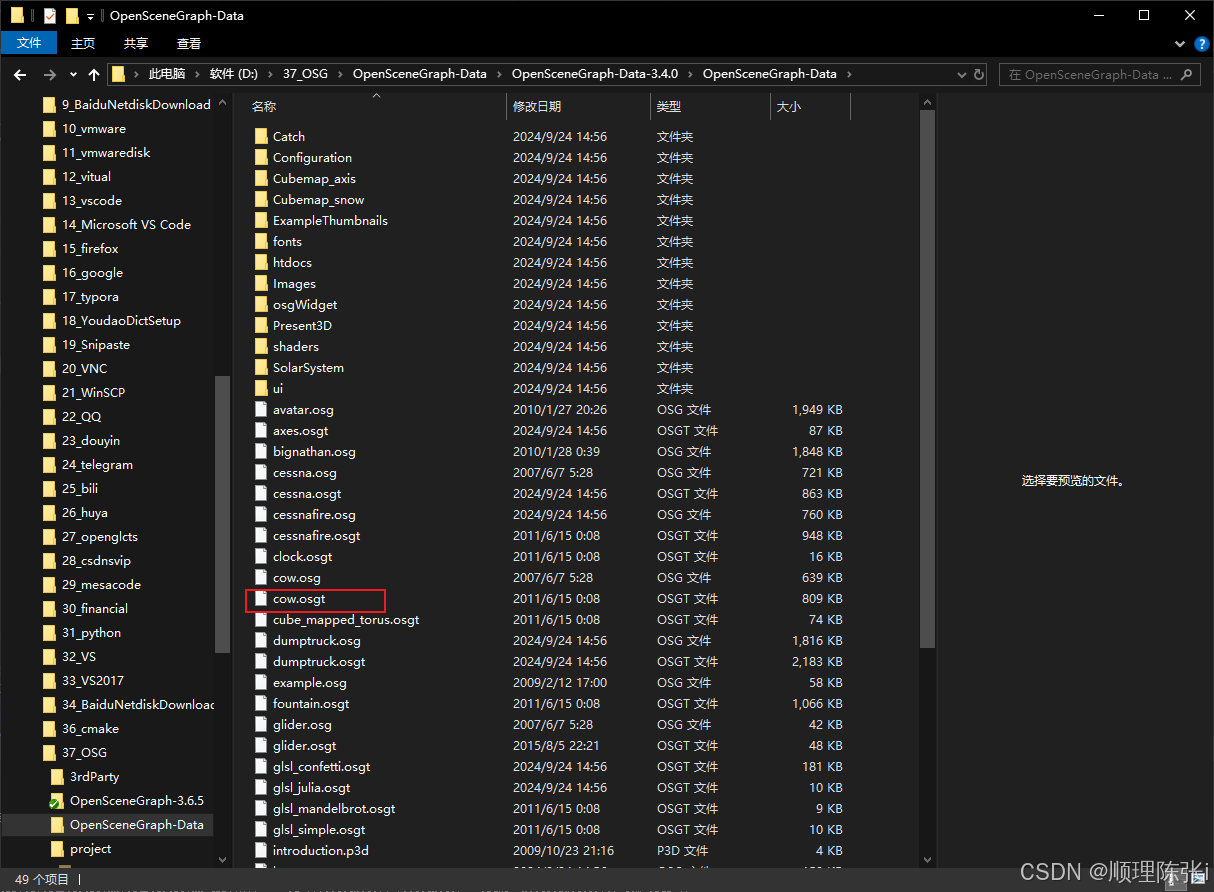This screenshot has height=892, width=1214.
Task: Select the Configuration folder
Action: click(x=312, y=157)
